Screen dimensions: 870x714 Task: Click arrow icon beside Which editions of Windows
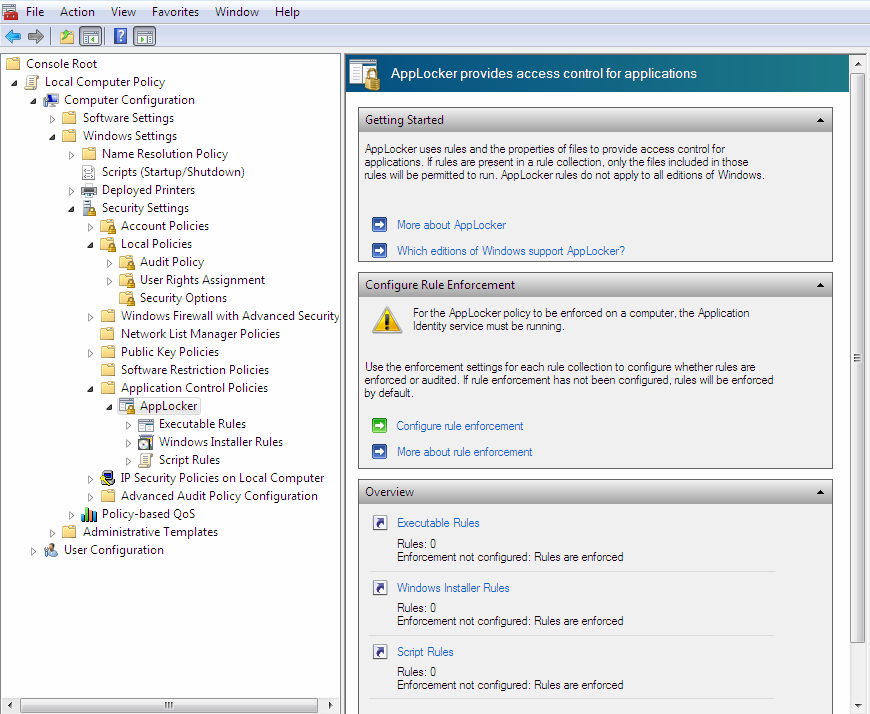[x=380, y=251]
